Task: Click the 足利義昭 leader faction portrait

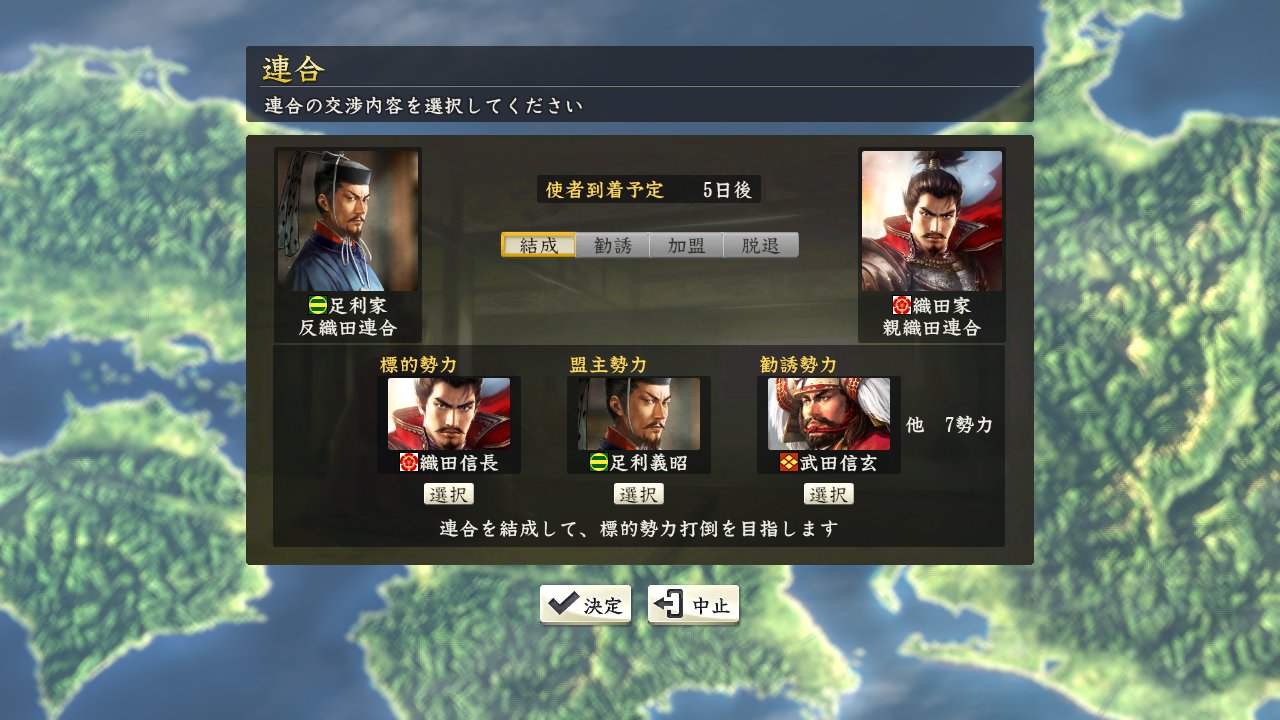Action: coord(639,414)
